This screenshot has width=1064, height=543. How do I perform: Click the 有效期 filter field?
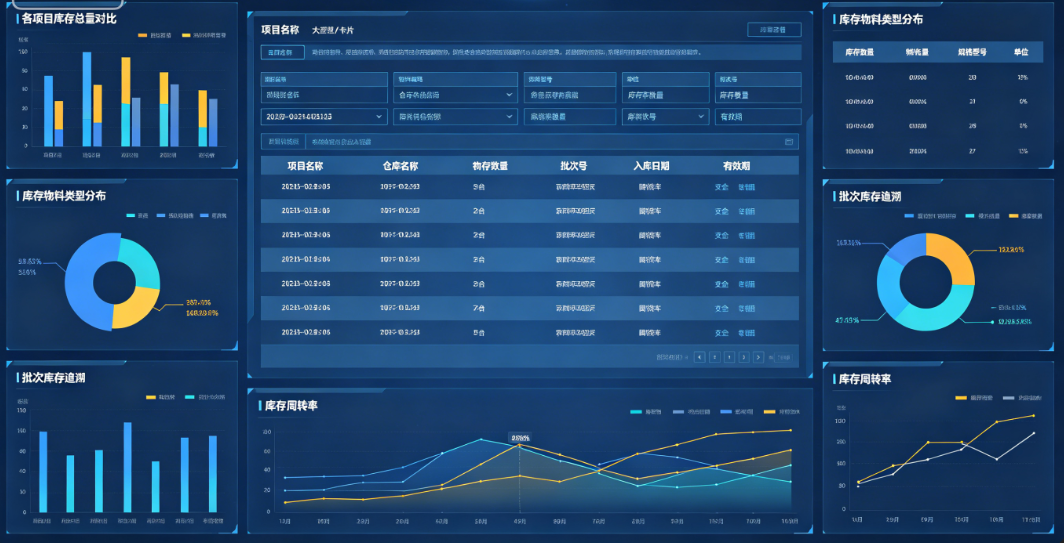(757, 117)
